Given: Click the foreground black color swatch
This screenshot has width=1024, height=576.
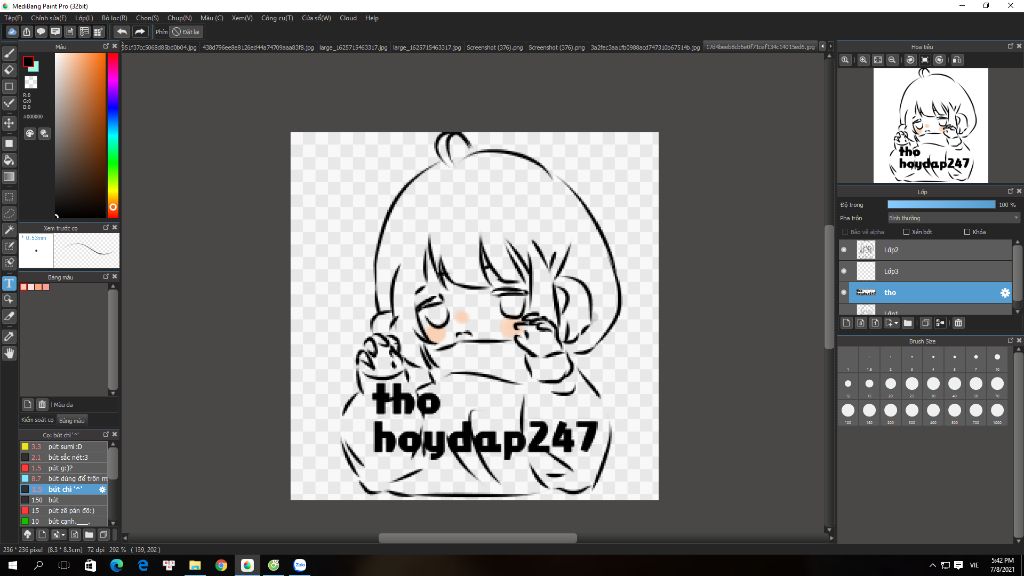Looking at the screenshot, I should (28, 62).
